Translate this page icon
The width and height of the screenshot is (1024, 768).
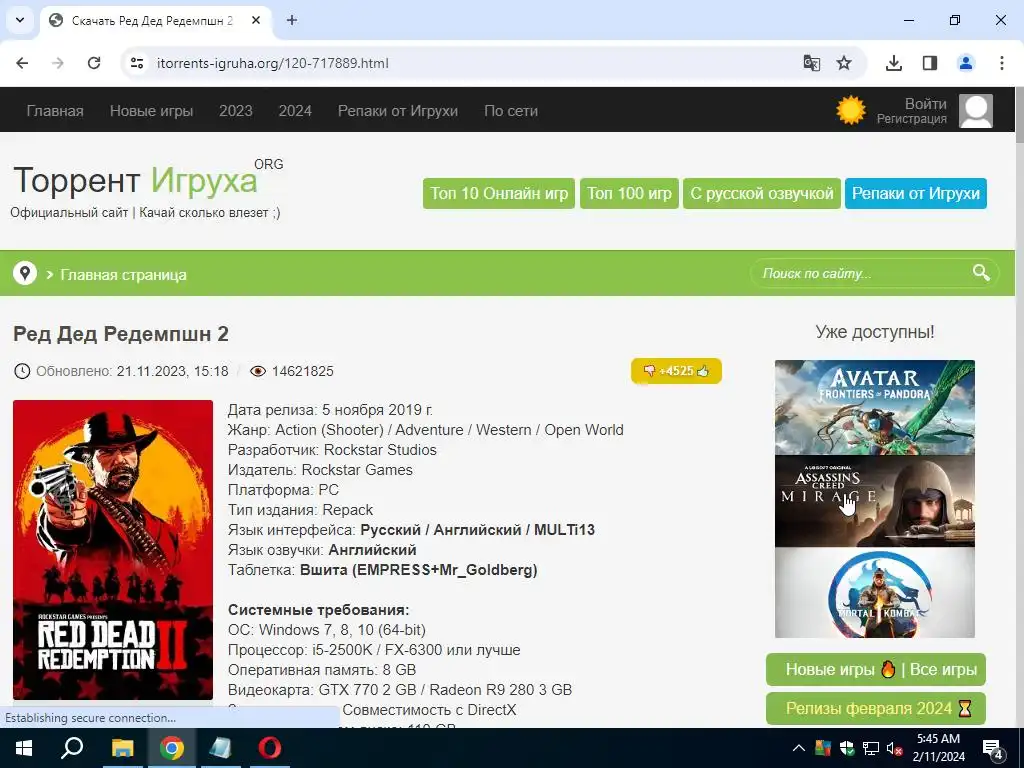click(x=812, y=63)
